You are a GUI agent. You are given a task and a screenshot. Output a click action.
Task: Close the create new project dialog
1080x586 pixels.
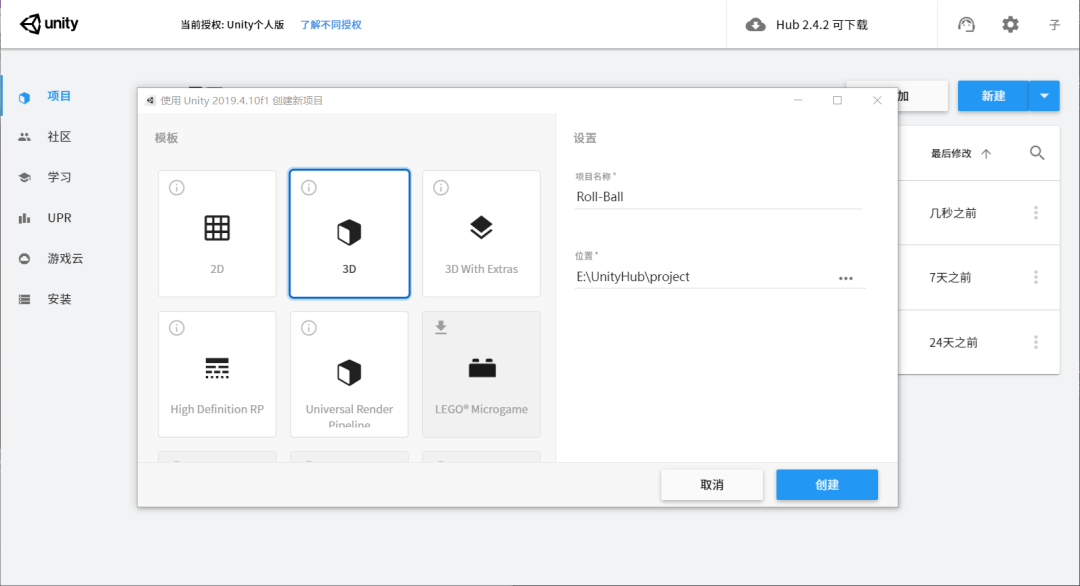pyautogui.click(x=877, y=101)
